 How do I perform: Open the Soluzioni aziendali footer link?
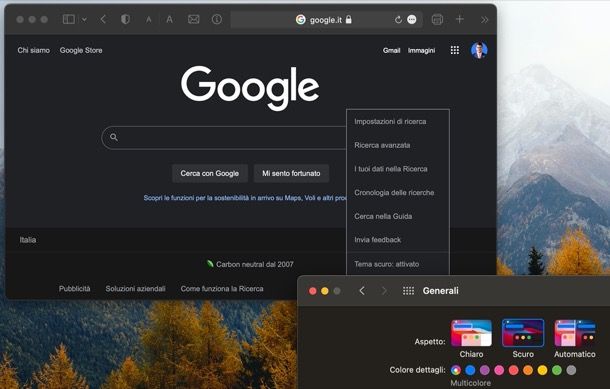[135, 289]
